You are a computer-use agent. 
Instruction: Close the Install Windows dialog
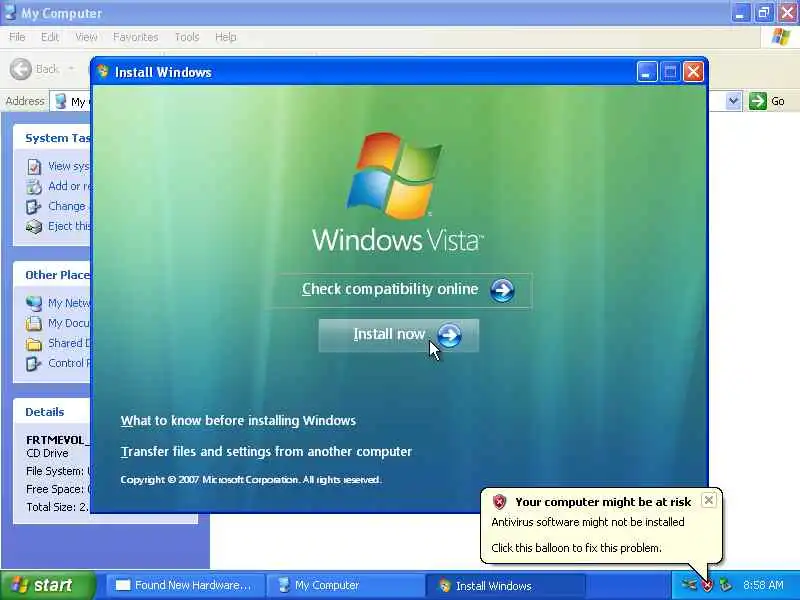(693, 72)
